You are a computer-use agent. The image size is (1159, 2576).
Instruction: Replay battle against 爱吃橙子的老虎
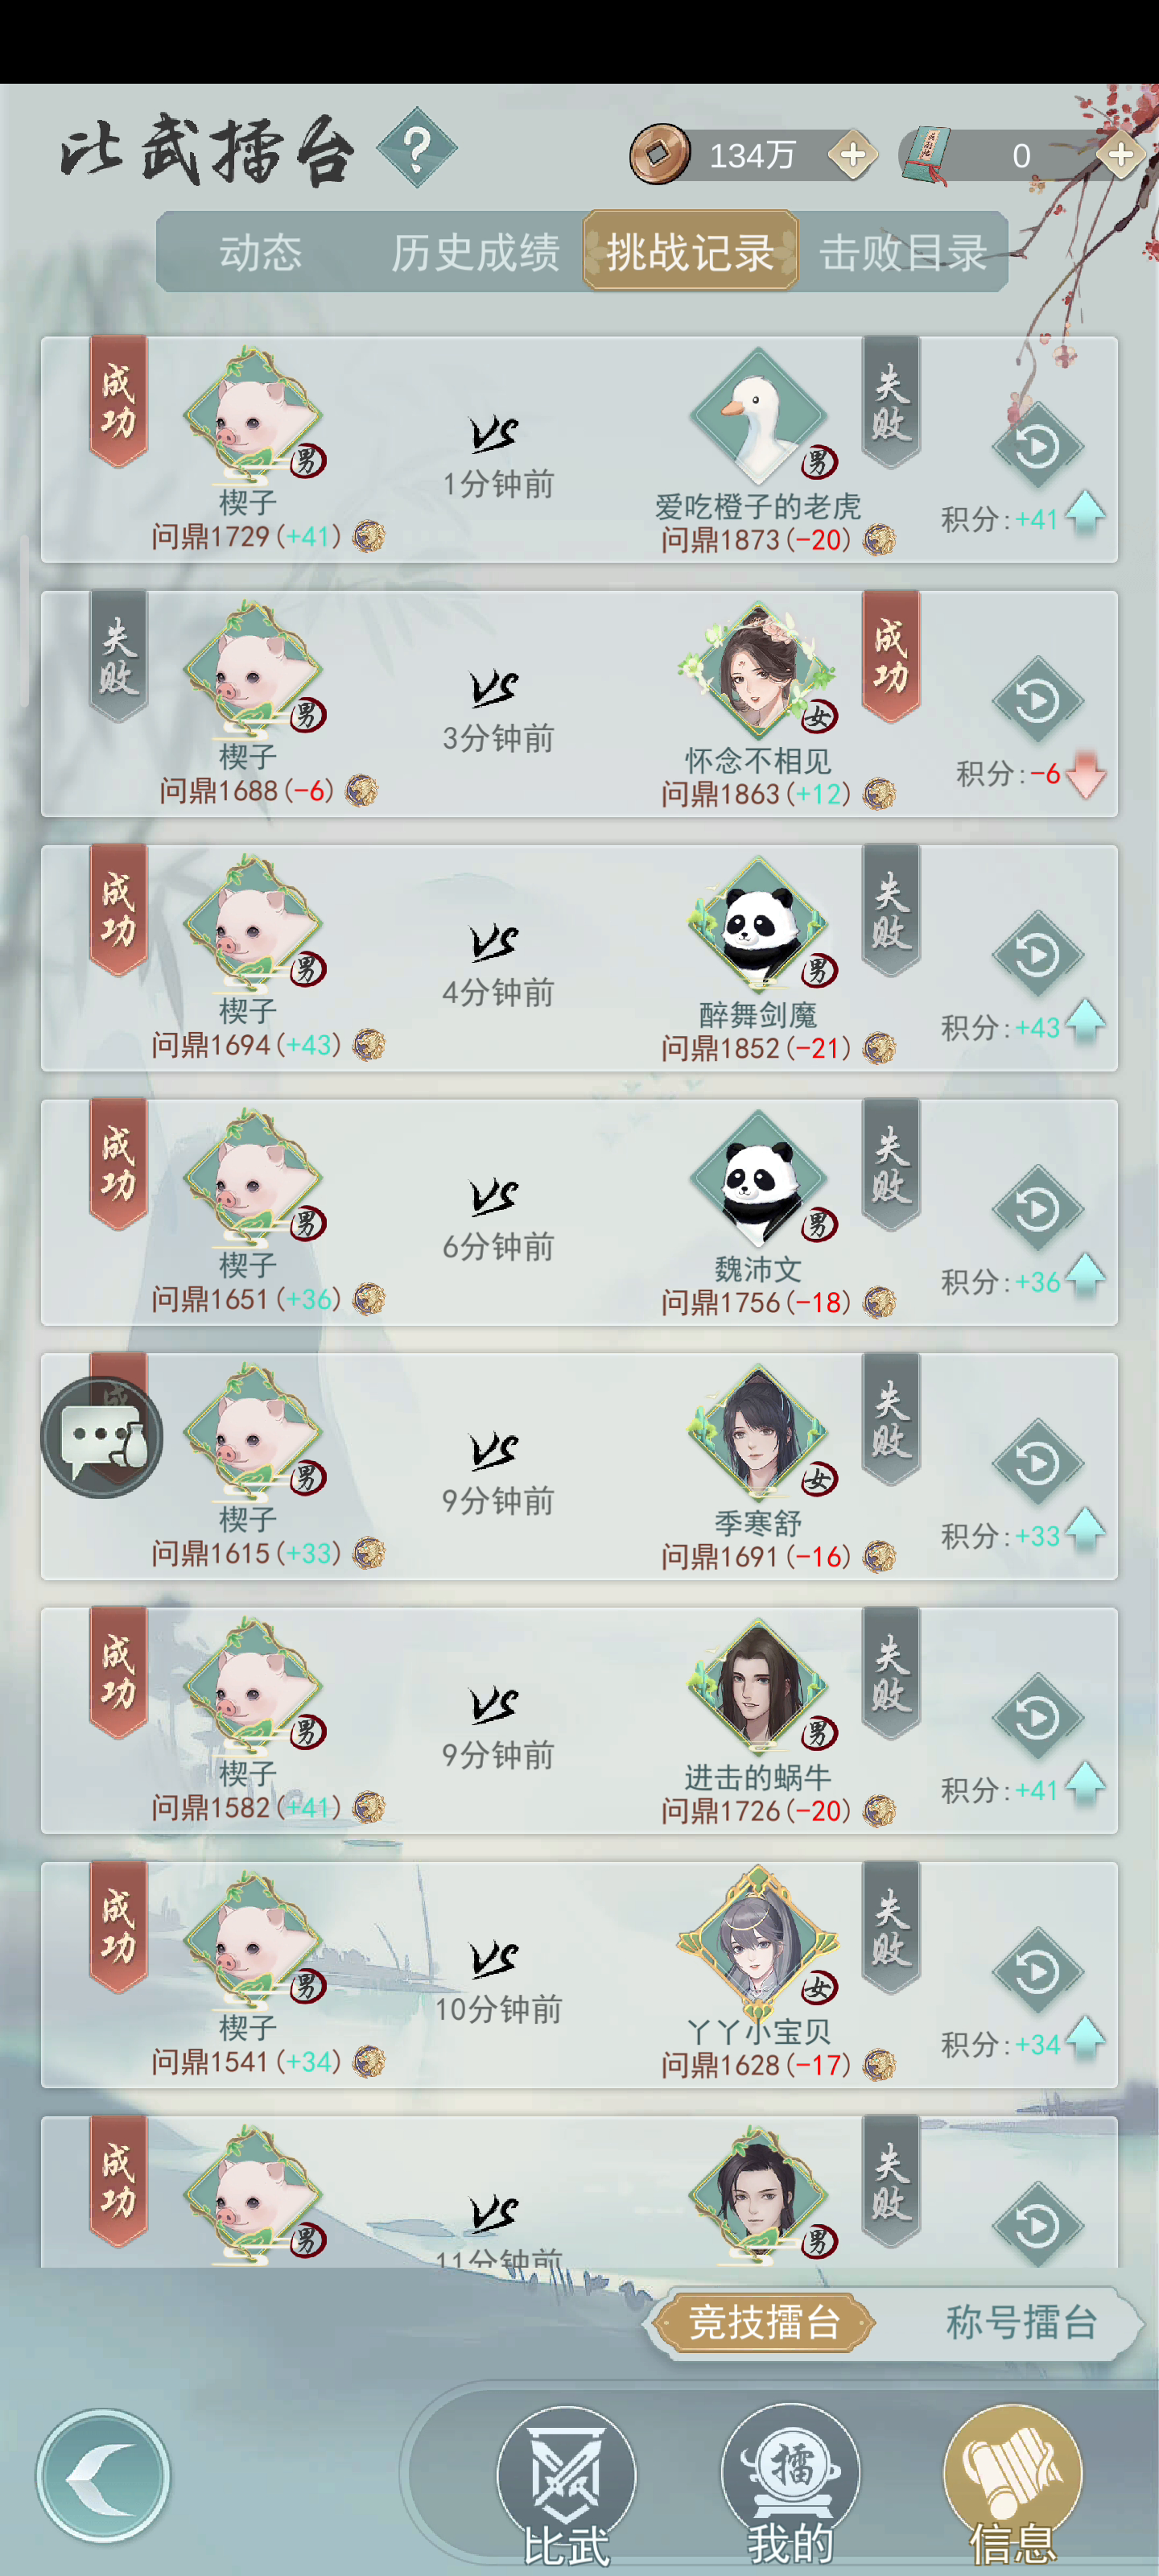pos(1037,446)
